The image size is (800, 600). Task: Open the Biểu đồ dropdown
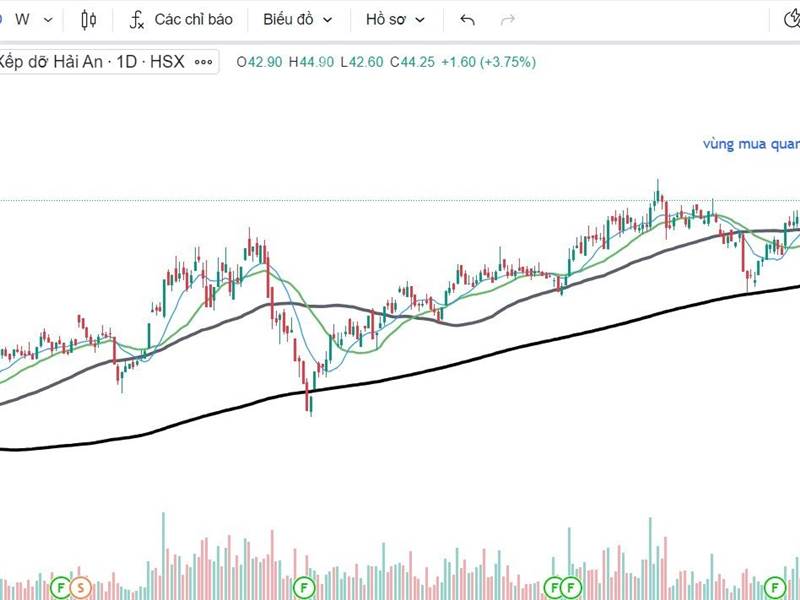pyautogui.click(x=297, y=19)
